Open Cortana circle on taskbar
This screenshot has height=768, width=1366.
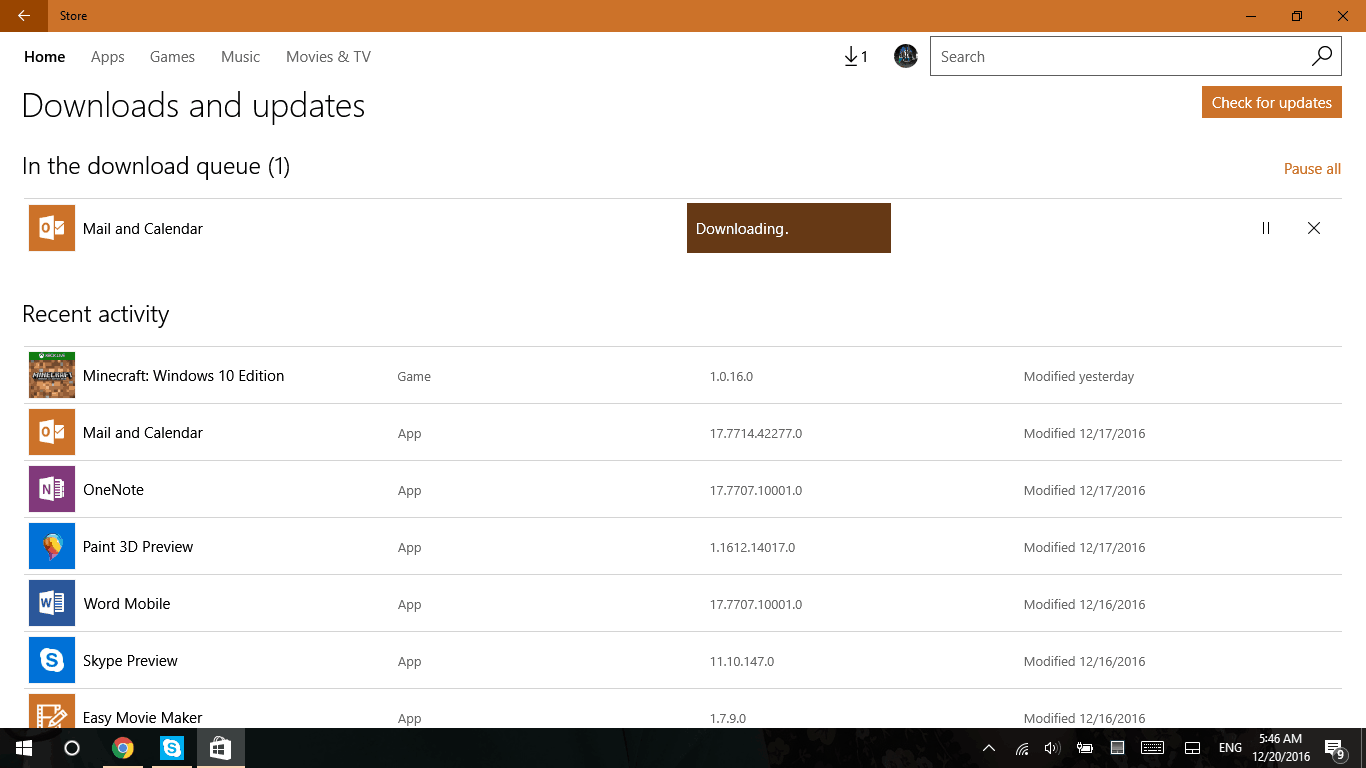(72, 748)
